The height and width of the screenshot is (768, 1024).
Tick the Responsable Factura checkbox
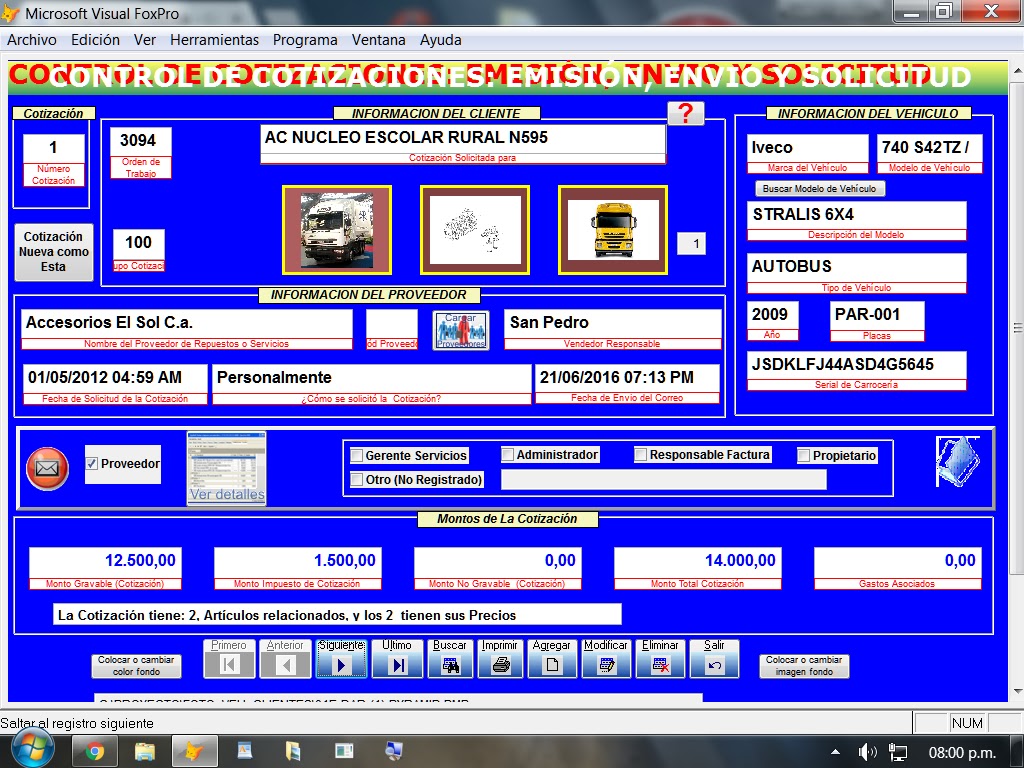coord(641,455)
